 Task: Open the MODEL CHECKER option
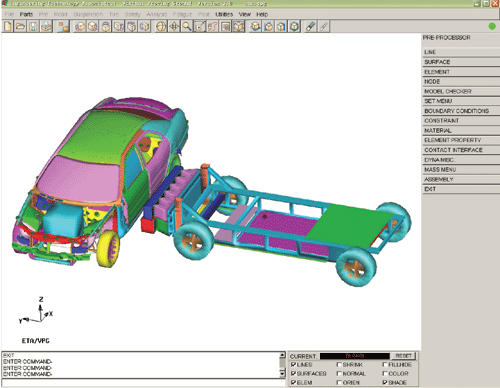461,91
